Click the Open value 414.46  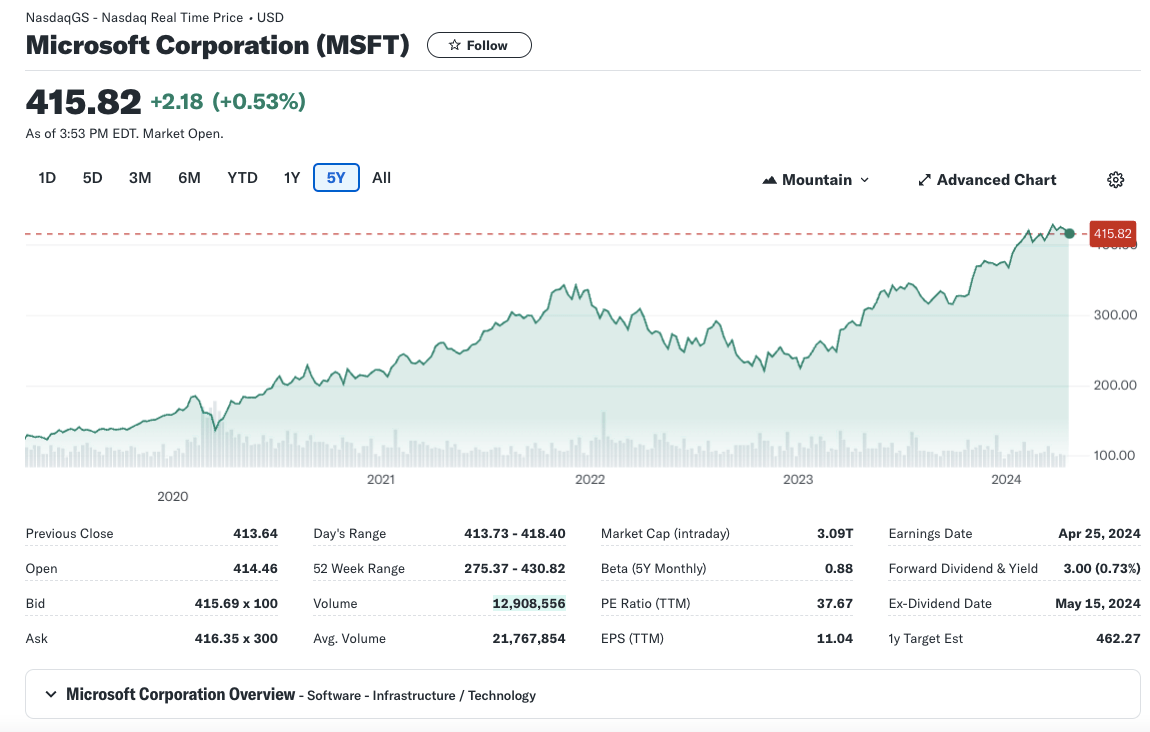[255, 568]
